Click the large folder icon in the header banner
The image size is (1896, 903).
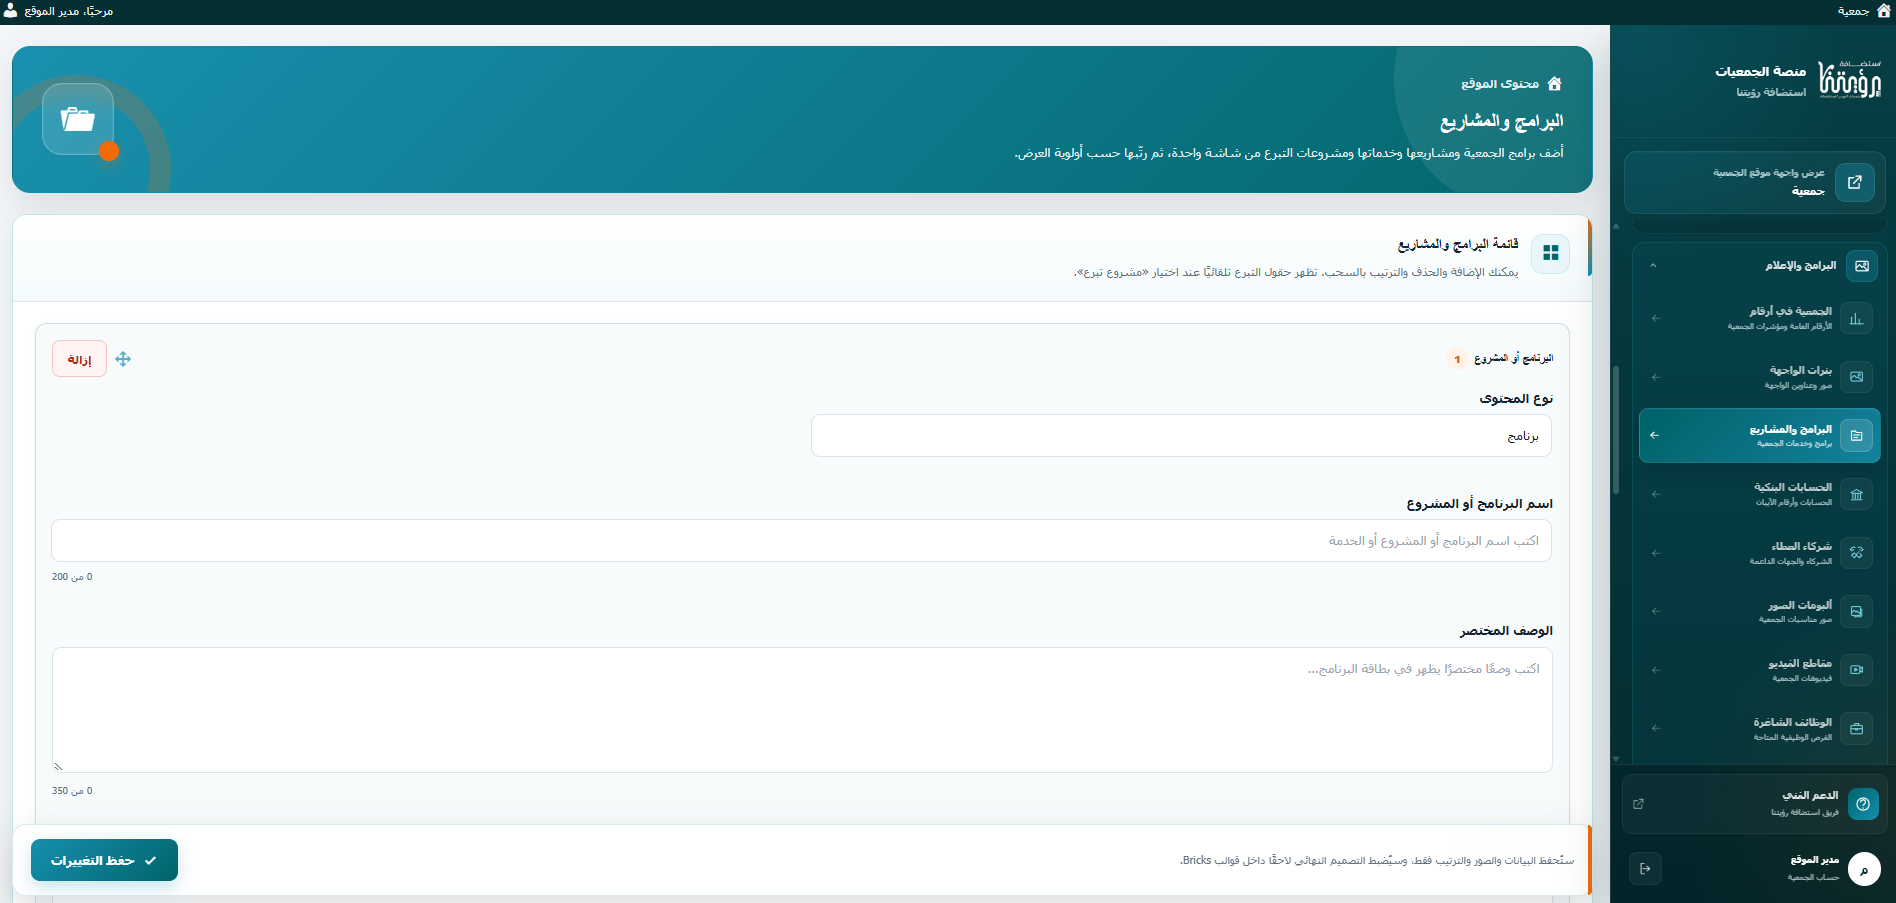tap(78, 119)
